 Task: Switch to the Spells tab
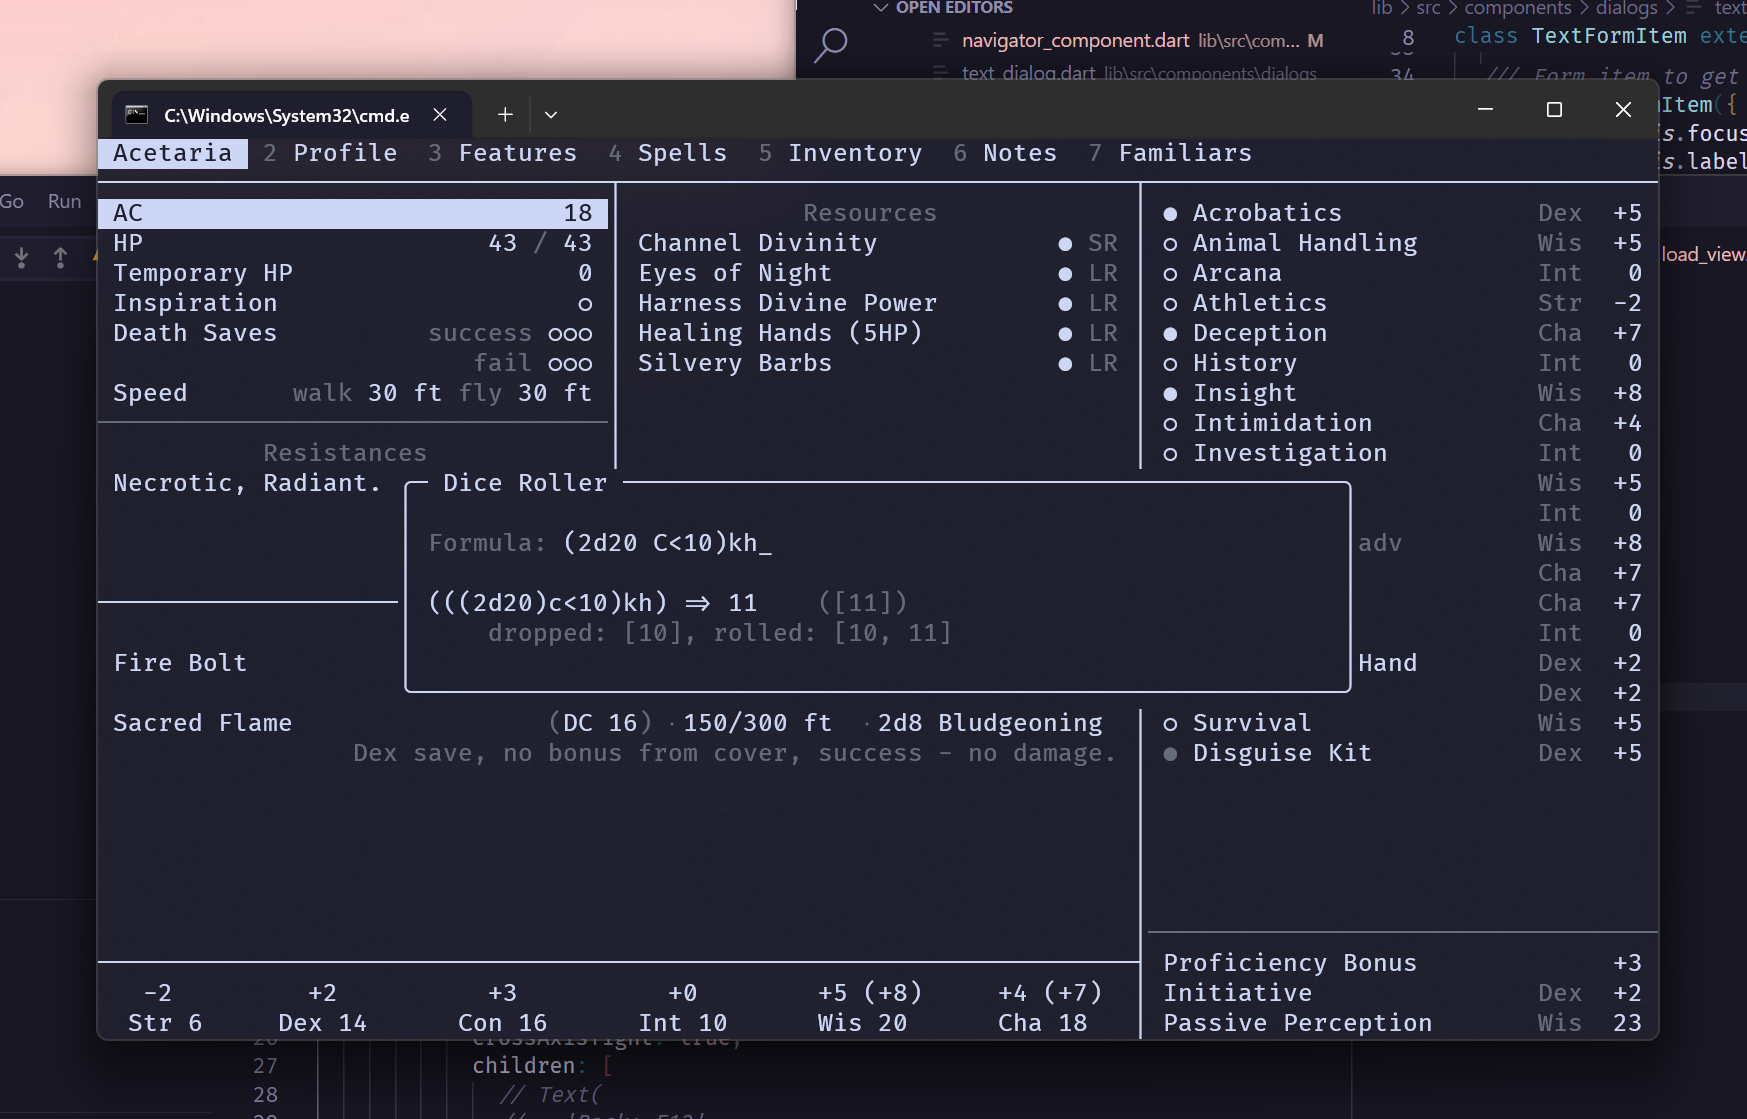coord(683,153)
